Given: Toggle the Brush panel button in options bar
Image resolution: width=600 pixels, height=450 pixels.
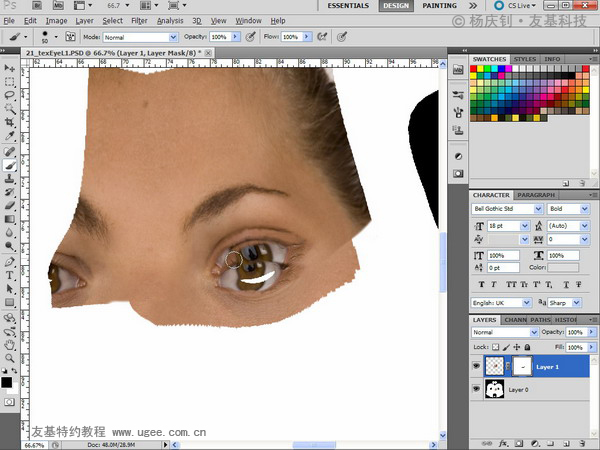Looking at the screenshot, I should [x=70, y=37].
